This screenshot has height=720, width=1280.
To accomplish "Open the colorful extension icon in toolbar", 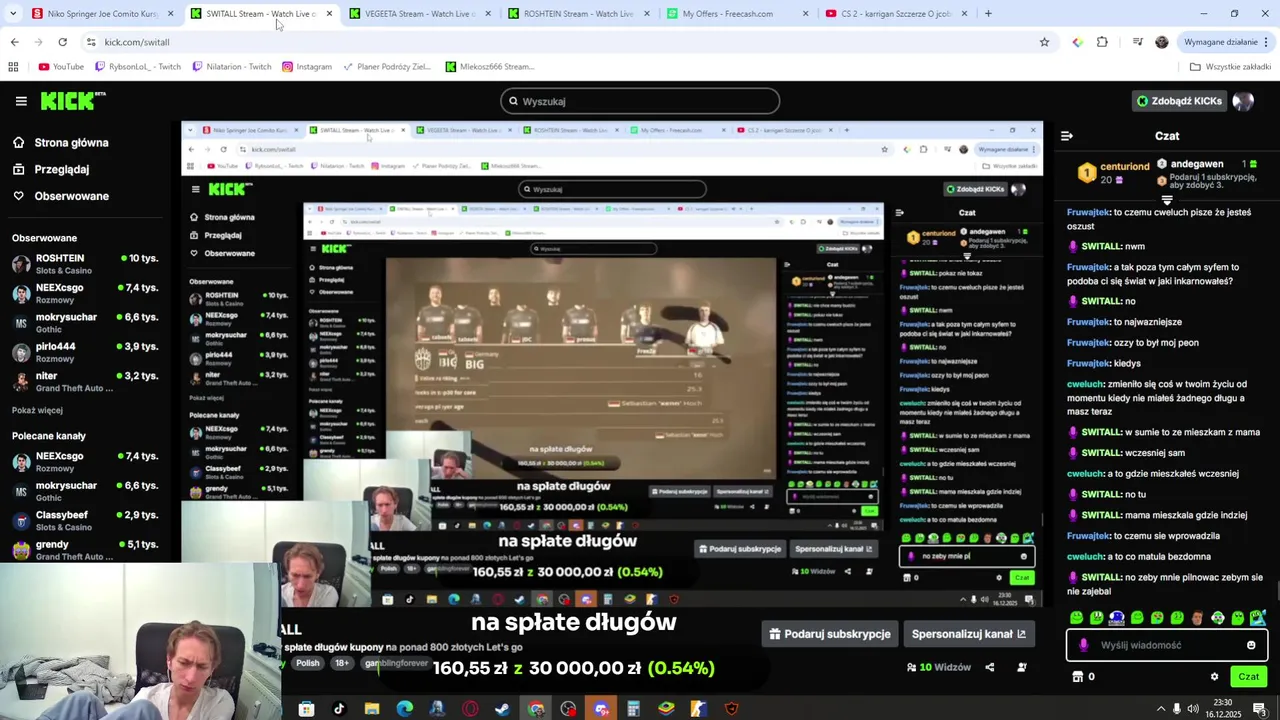I will [1077, 42].
